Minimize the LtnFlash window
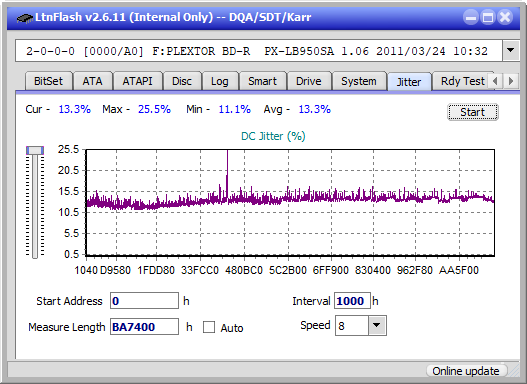 pos(471,17)
